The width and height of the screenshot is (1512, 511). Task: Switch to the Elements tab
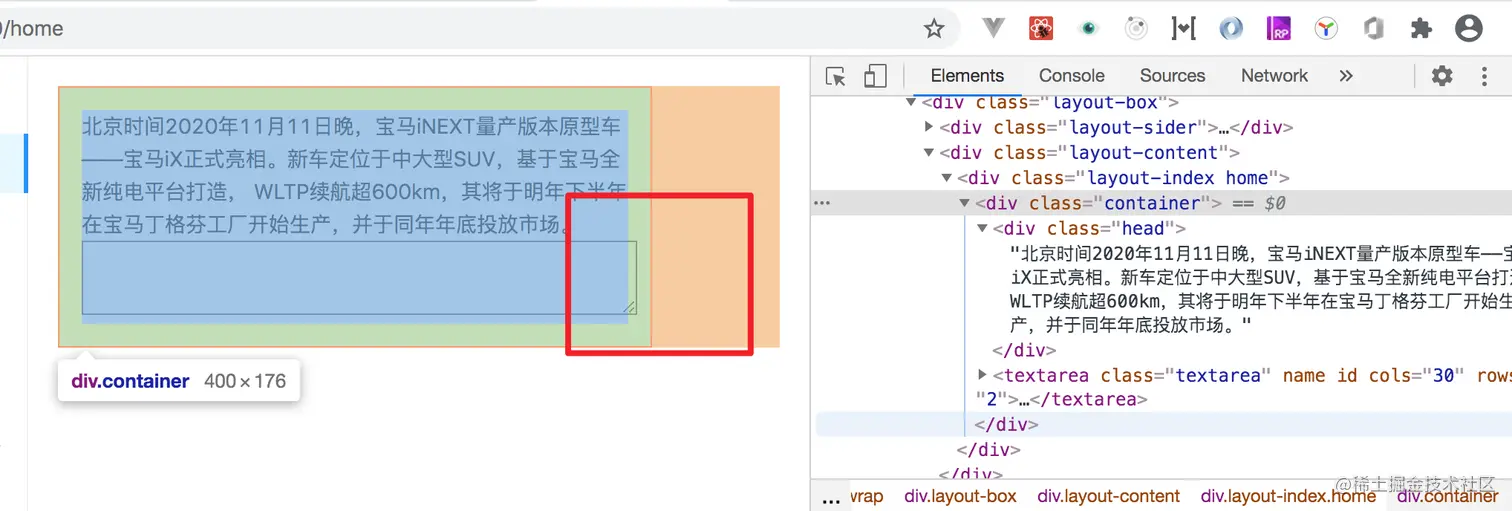coord(967,76)
